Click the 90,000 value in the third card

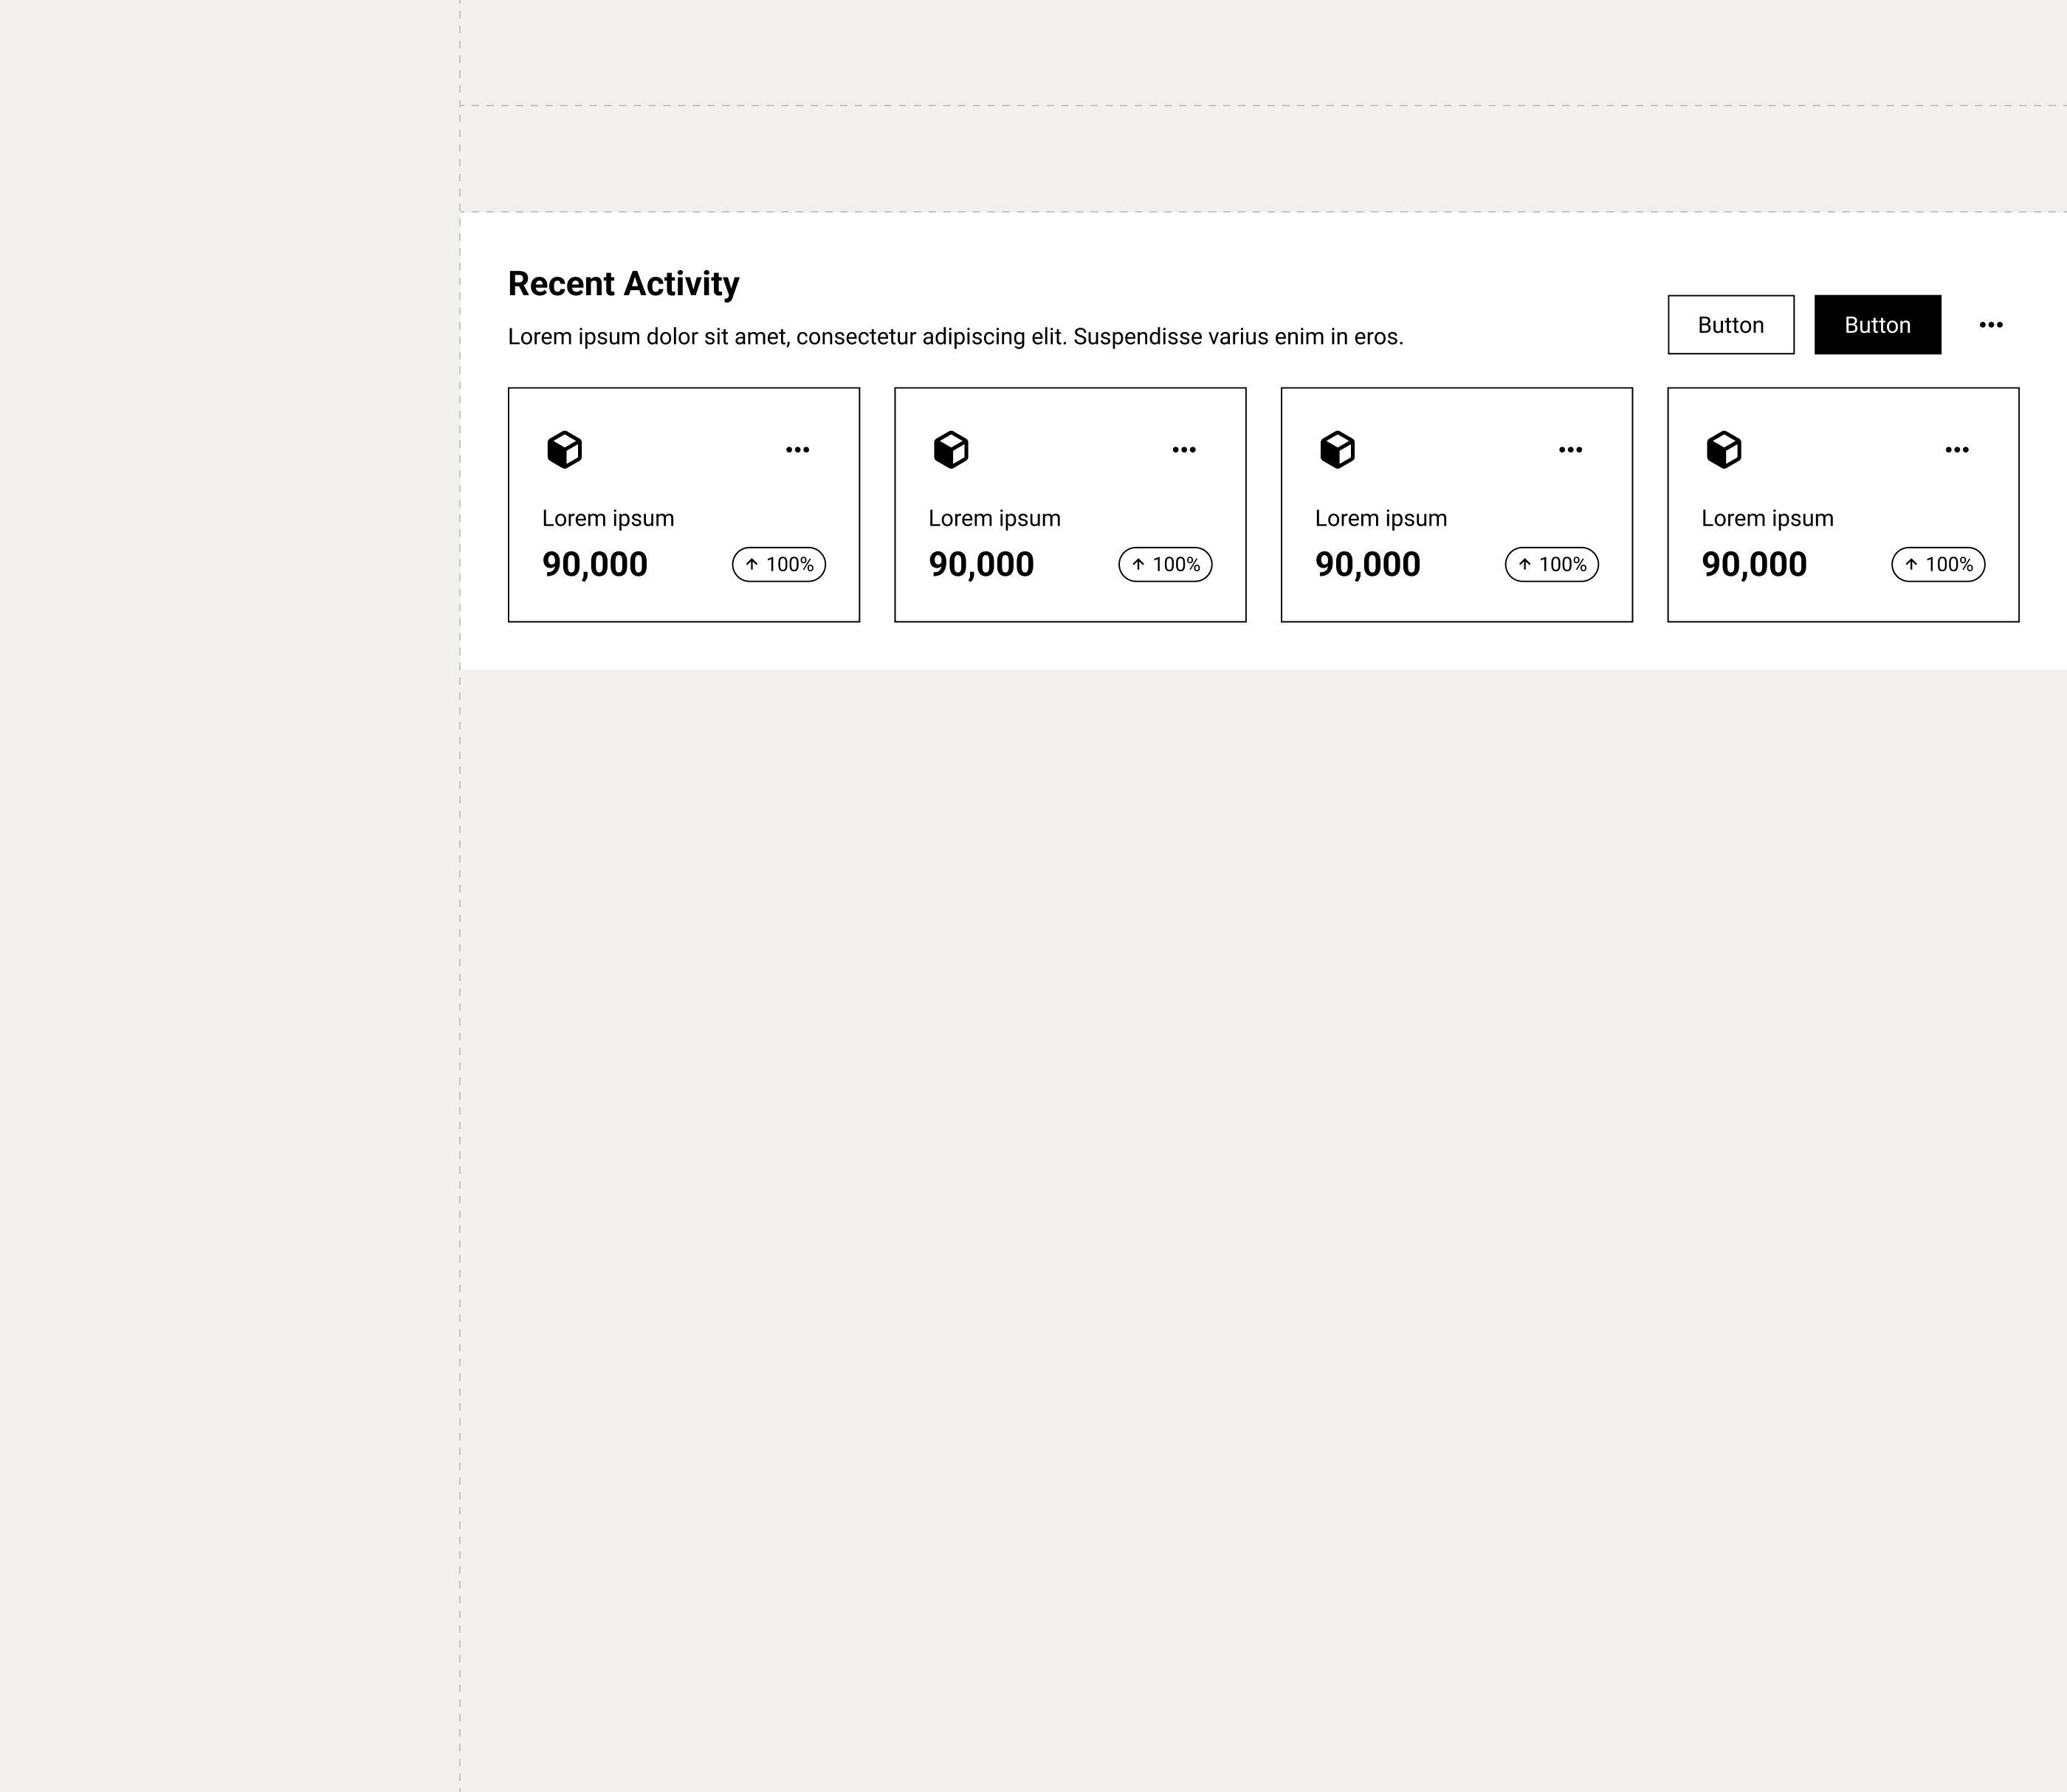point(1368,565)
